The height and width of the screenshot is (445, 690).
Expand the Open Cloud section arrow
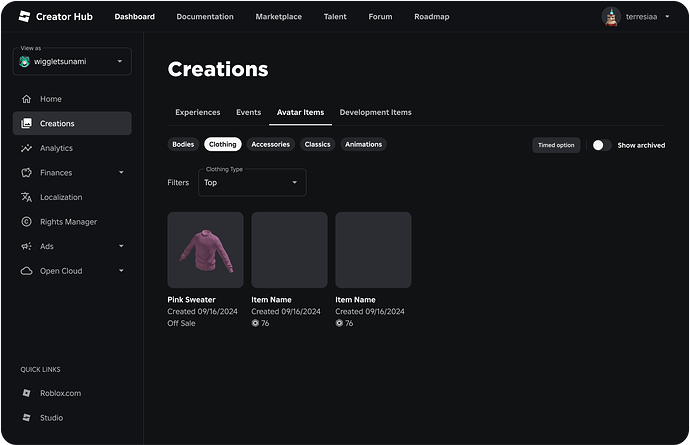[x=121, y=271]
